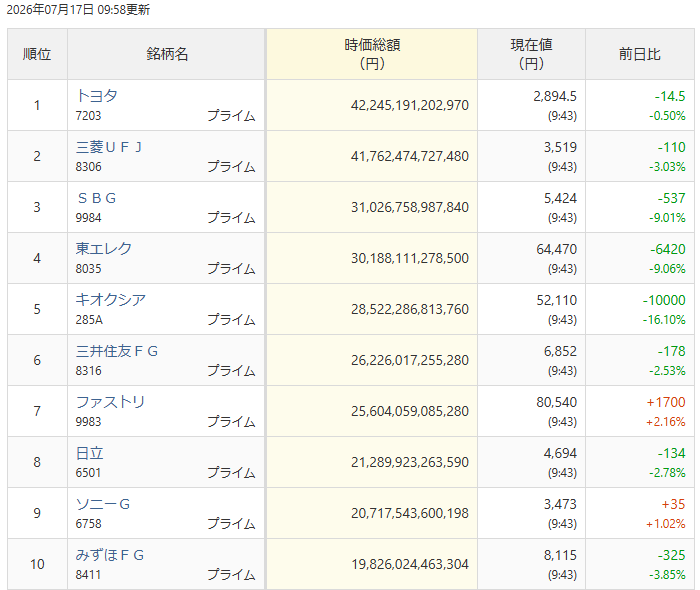The image size is (700, 590).
Task: Click the stock code 9984
Action: pyautogui.click(x=88, y=217)
